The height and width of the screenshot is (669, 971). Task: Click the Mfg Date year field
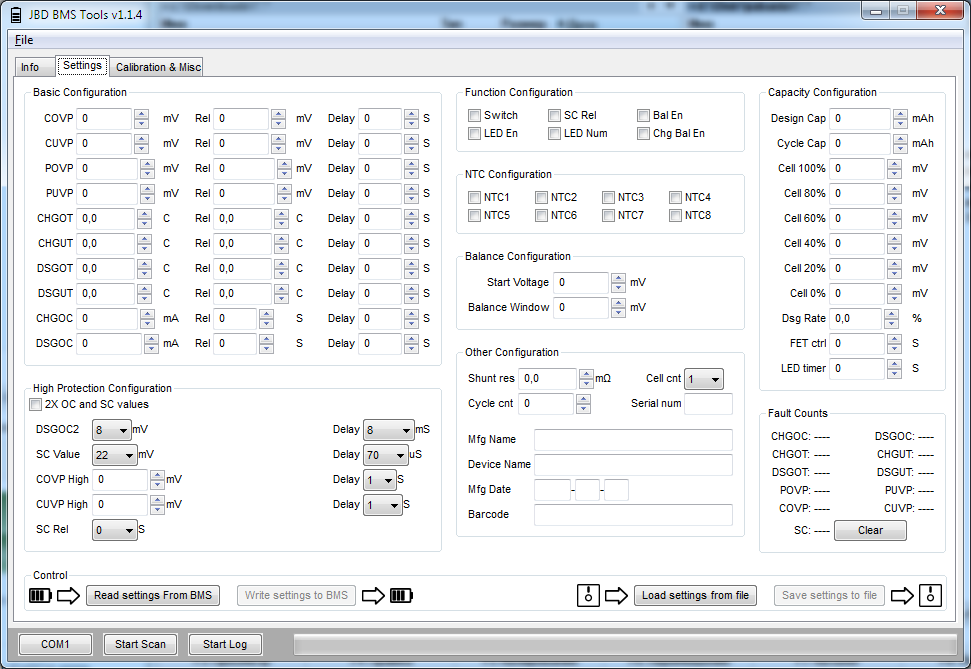tap(552, 489)
